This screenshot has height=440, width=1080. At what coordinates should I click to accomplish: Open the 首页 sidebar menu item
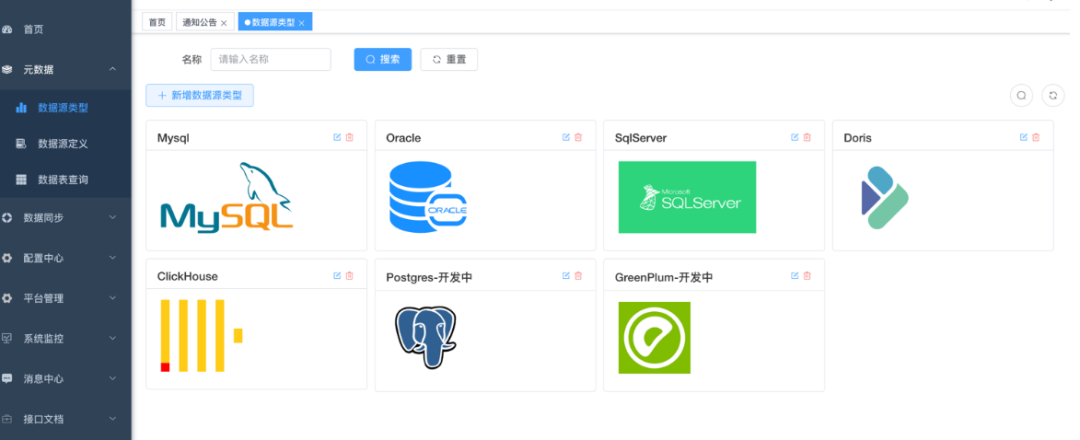coord(65,30)
